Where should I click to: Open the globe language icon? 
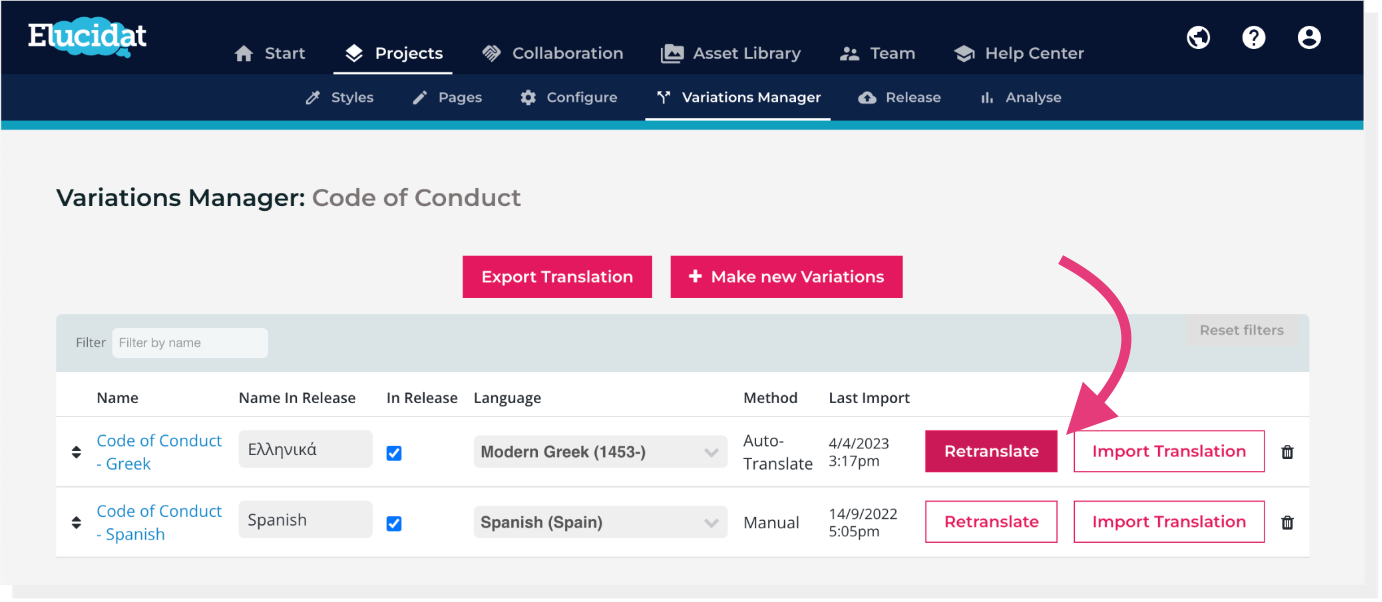pyautogui.click(x=1198, y=38)
